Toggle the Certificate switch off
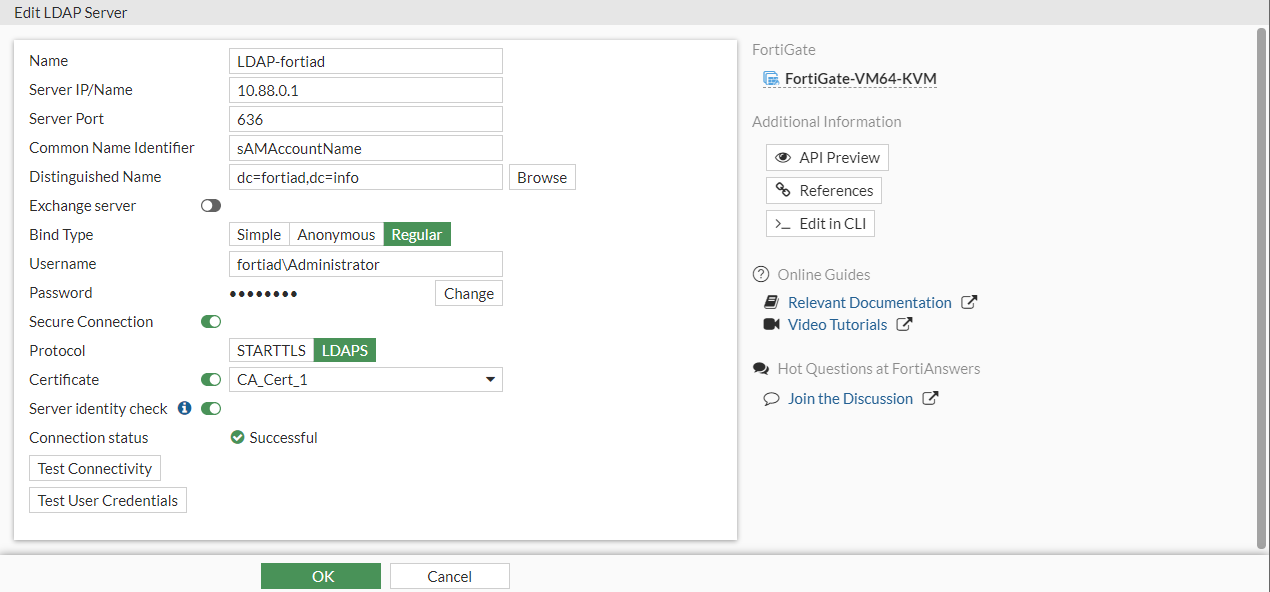Screen dimensions: 1270x592 [211, 379]
